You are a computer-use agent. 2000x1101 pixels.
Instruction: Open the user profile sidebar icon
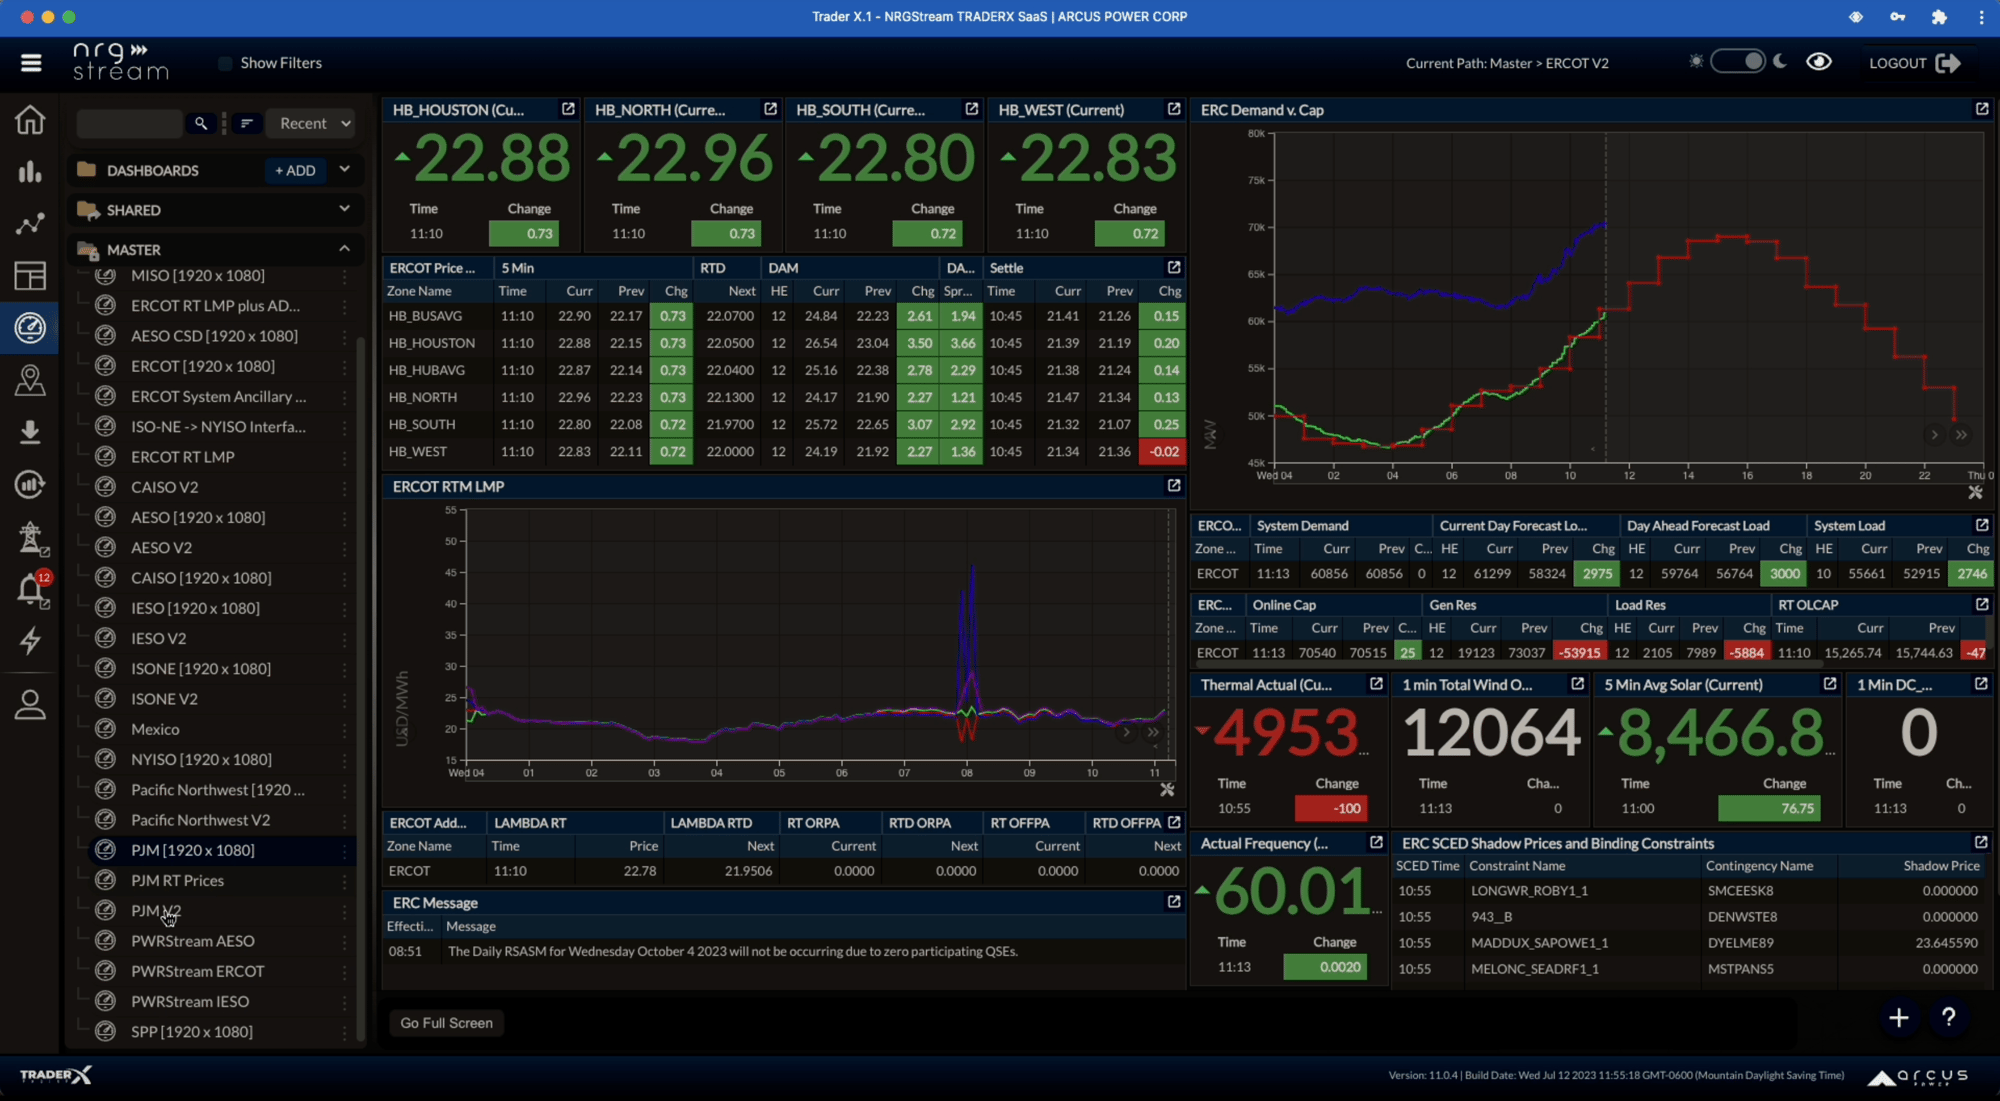tap(30, 705)
